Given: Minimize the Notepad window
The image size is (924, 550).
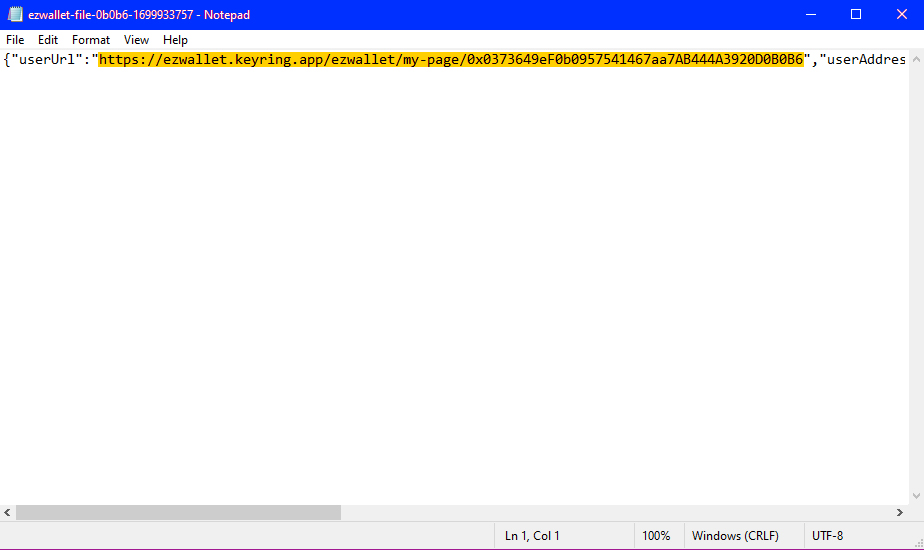Looking at the screenshot, I should coord(809,15).
